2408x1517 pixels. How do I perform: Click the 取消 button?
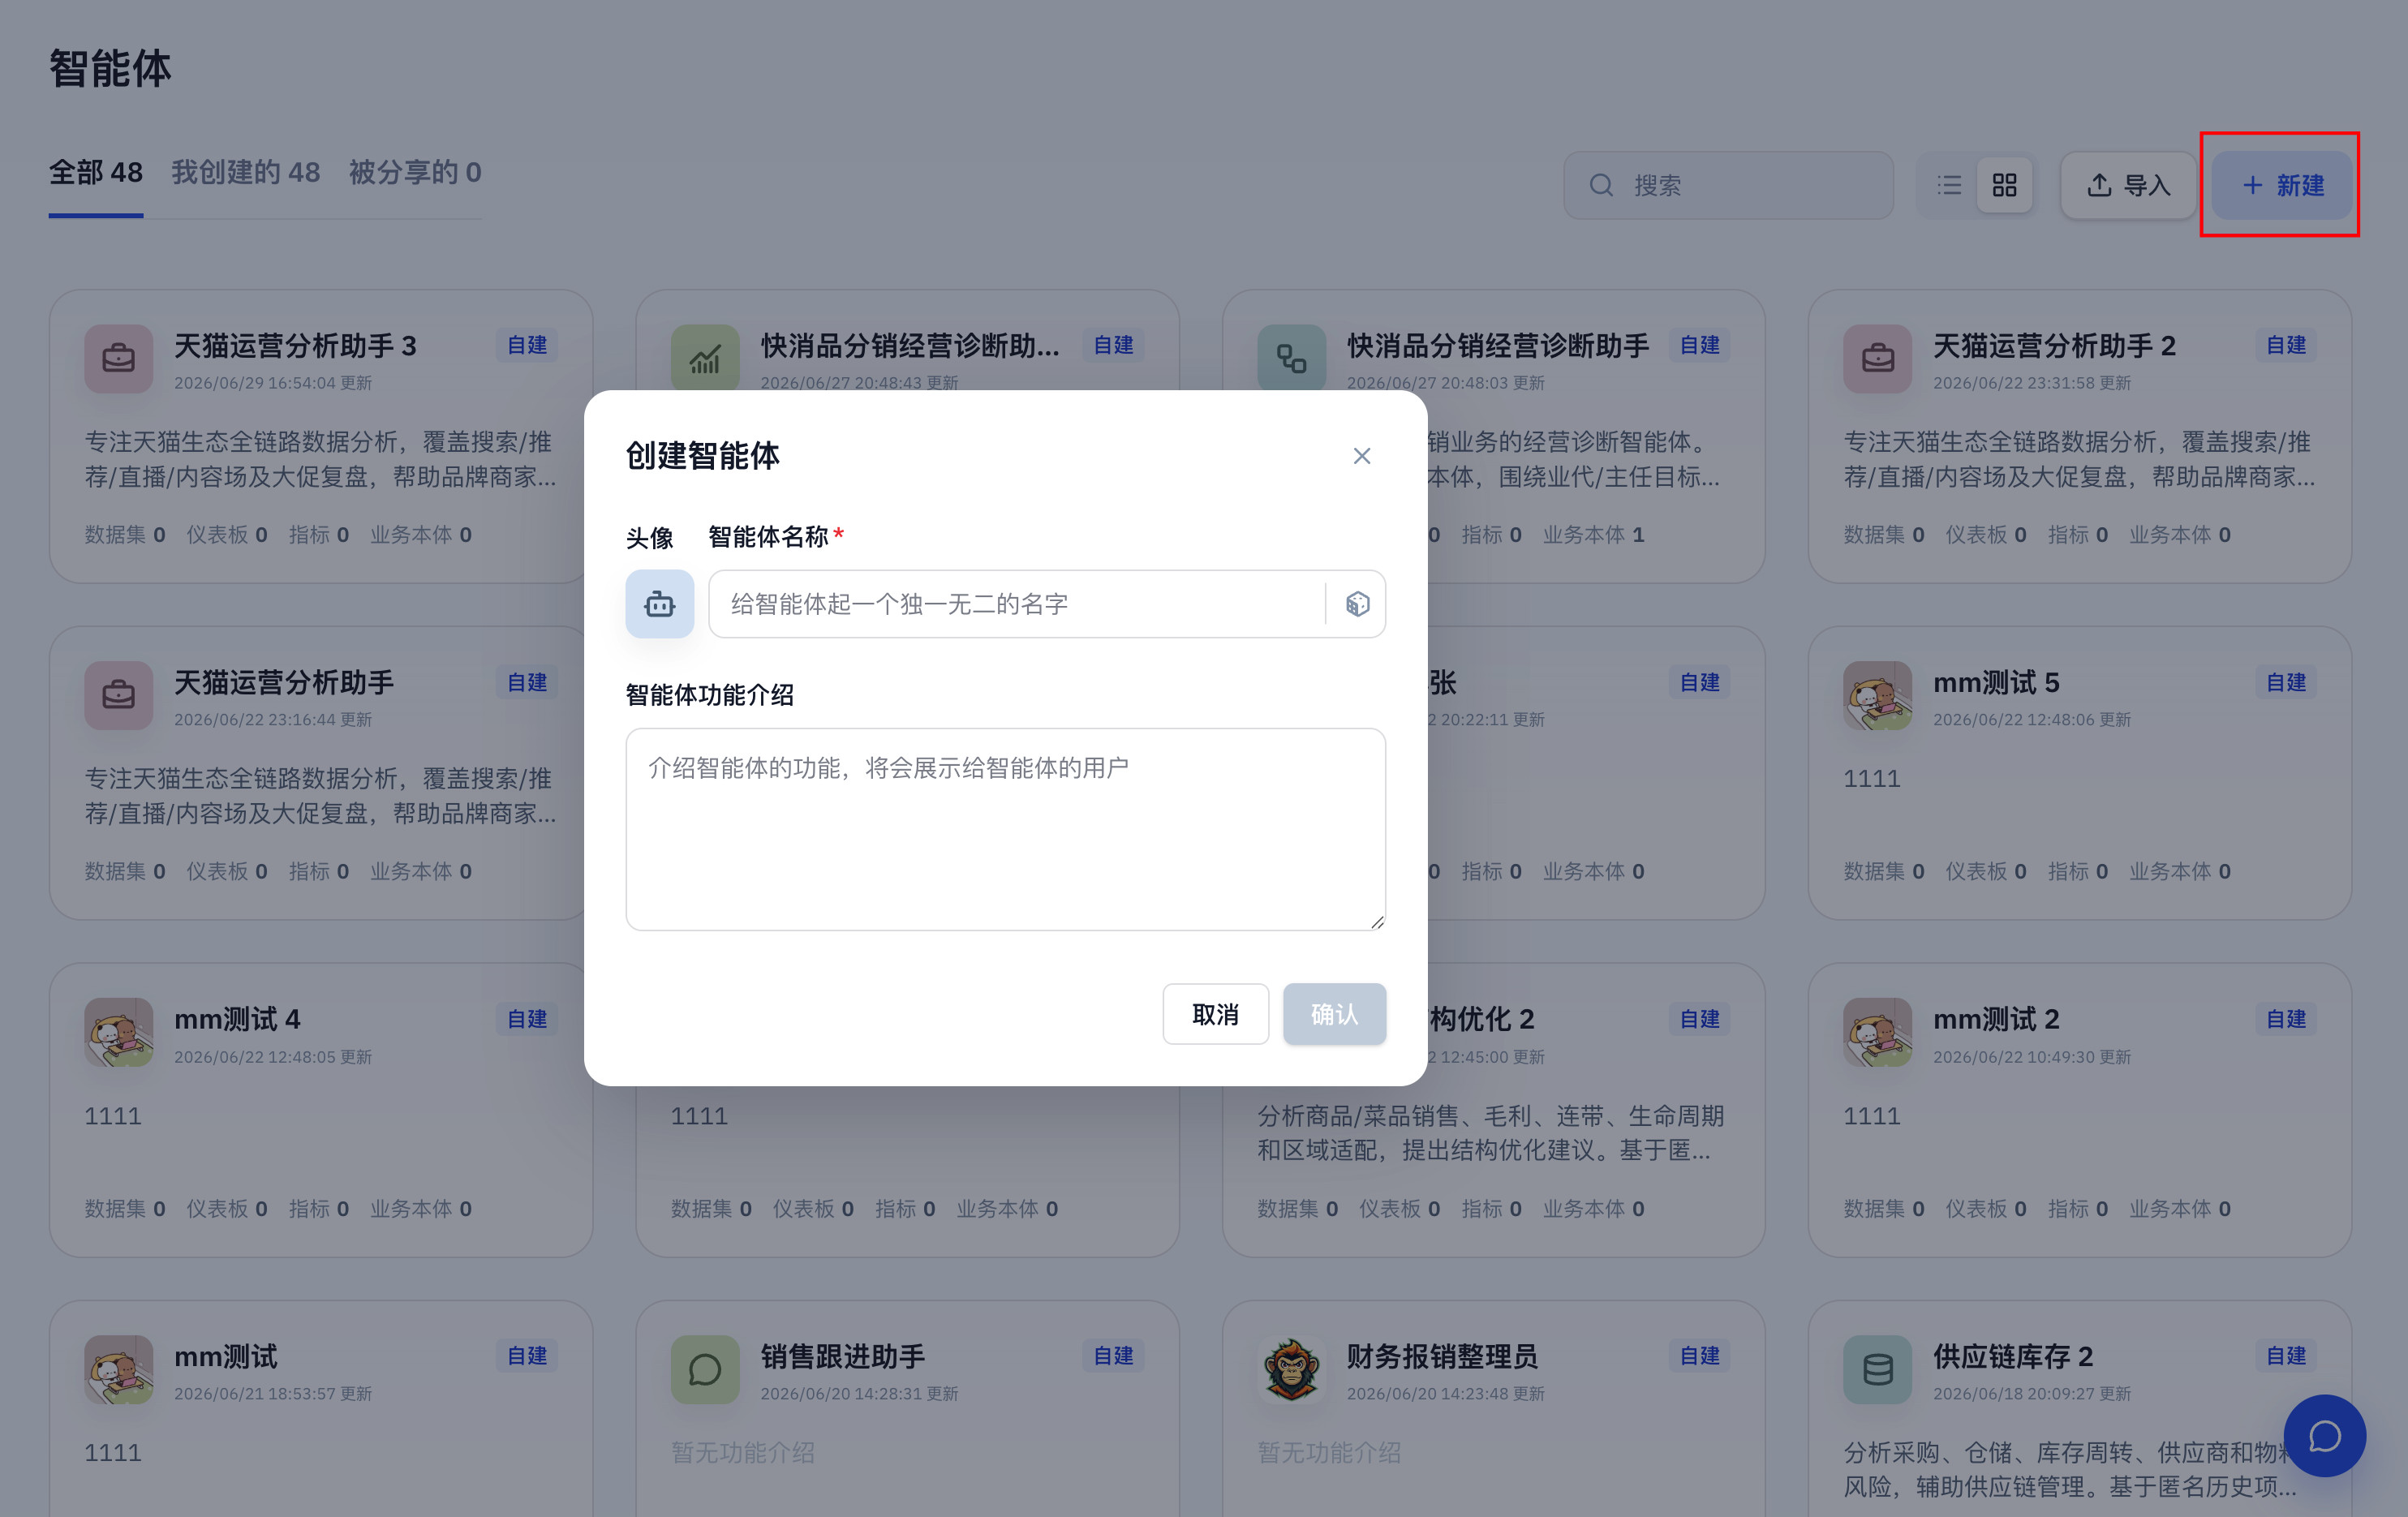(x=1215, y=1014)
